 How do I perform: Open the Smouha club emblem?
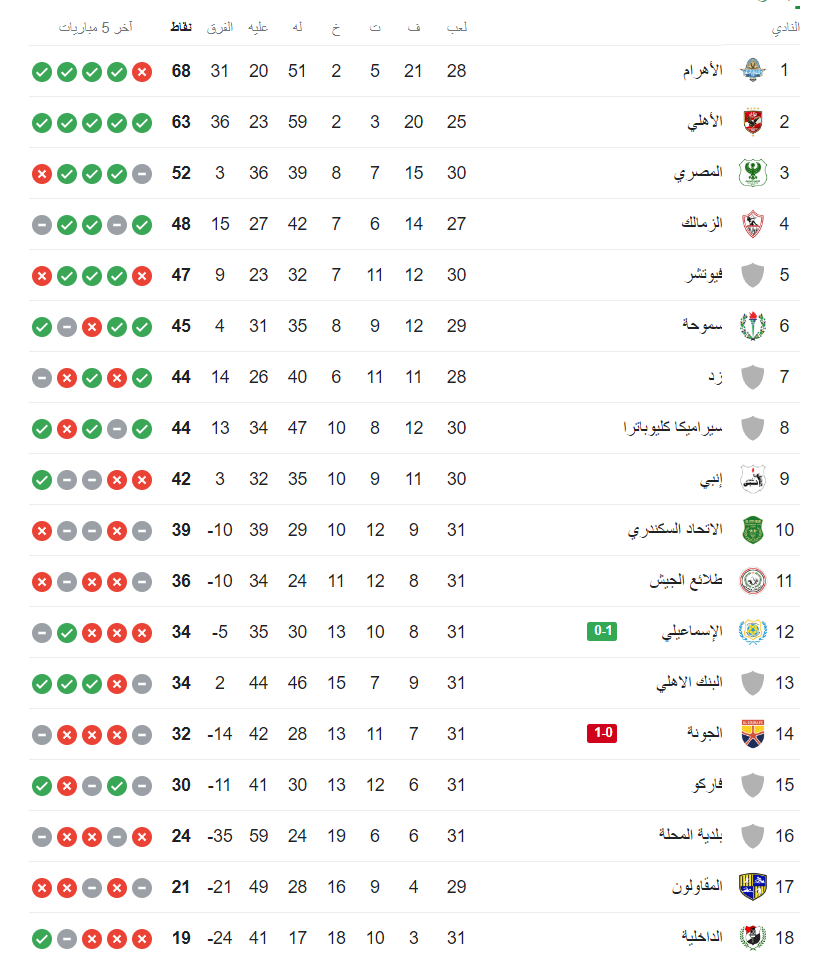click(753, 326)
